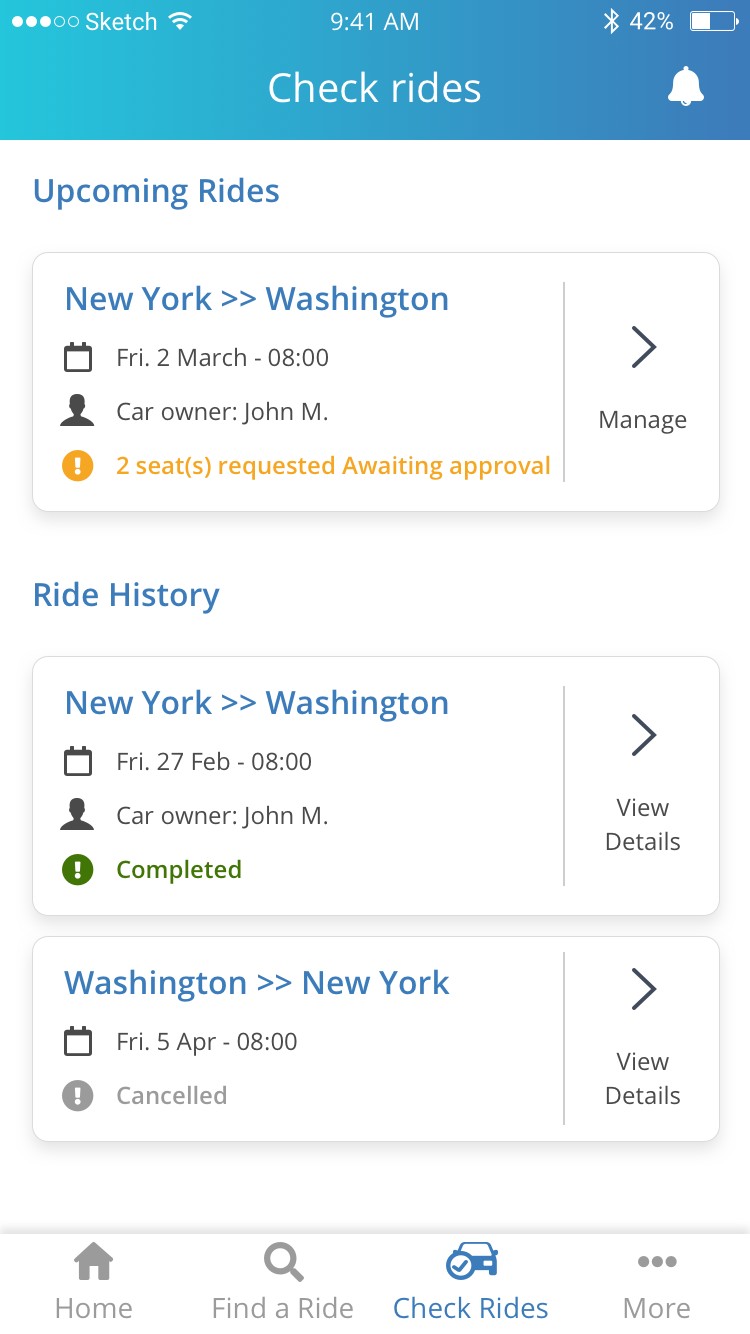Select the Check Rides tab
The image size is (750, 1334).
coord(471,1282)
